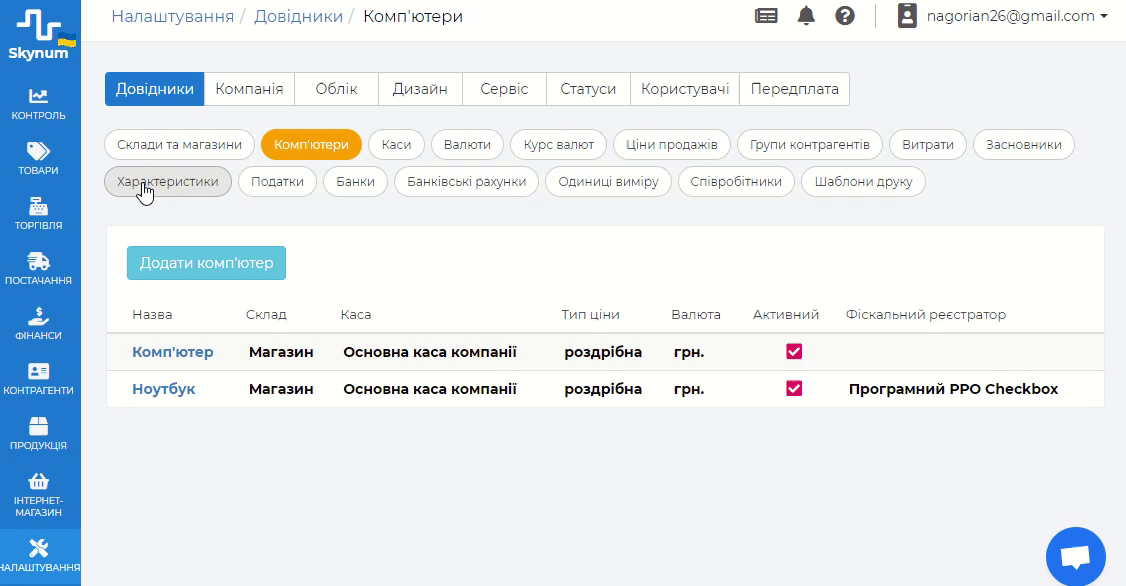Click the notifications bell icon
The height and width of the screenshot is (586, 1126).
[x=806, y=16]
